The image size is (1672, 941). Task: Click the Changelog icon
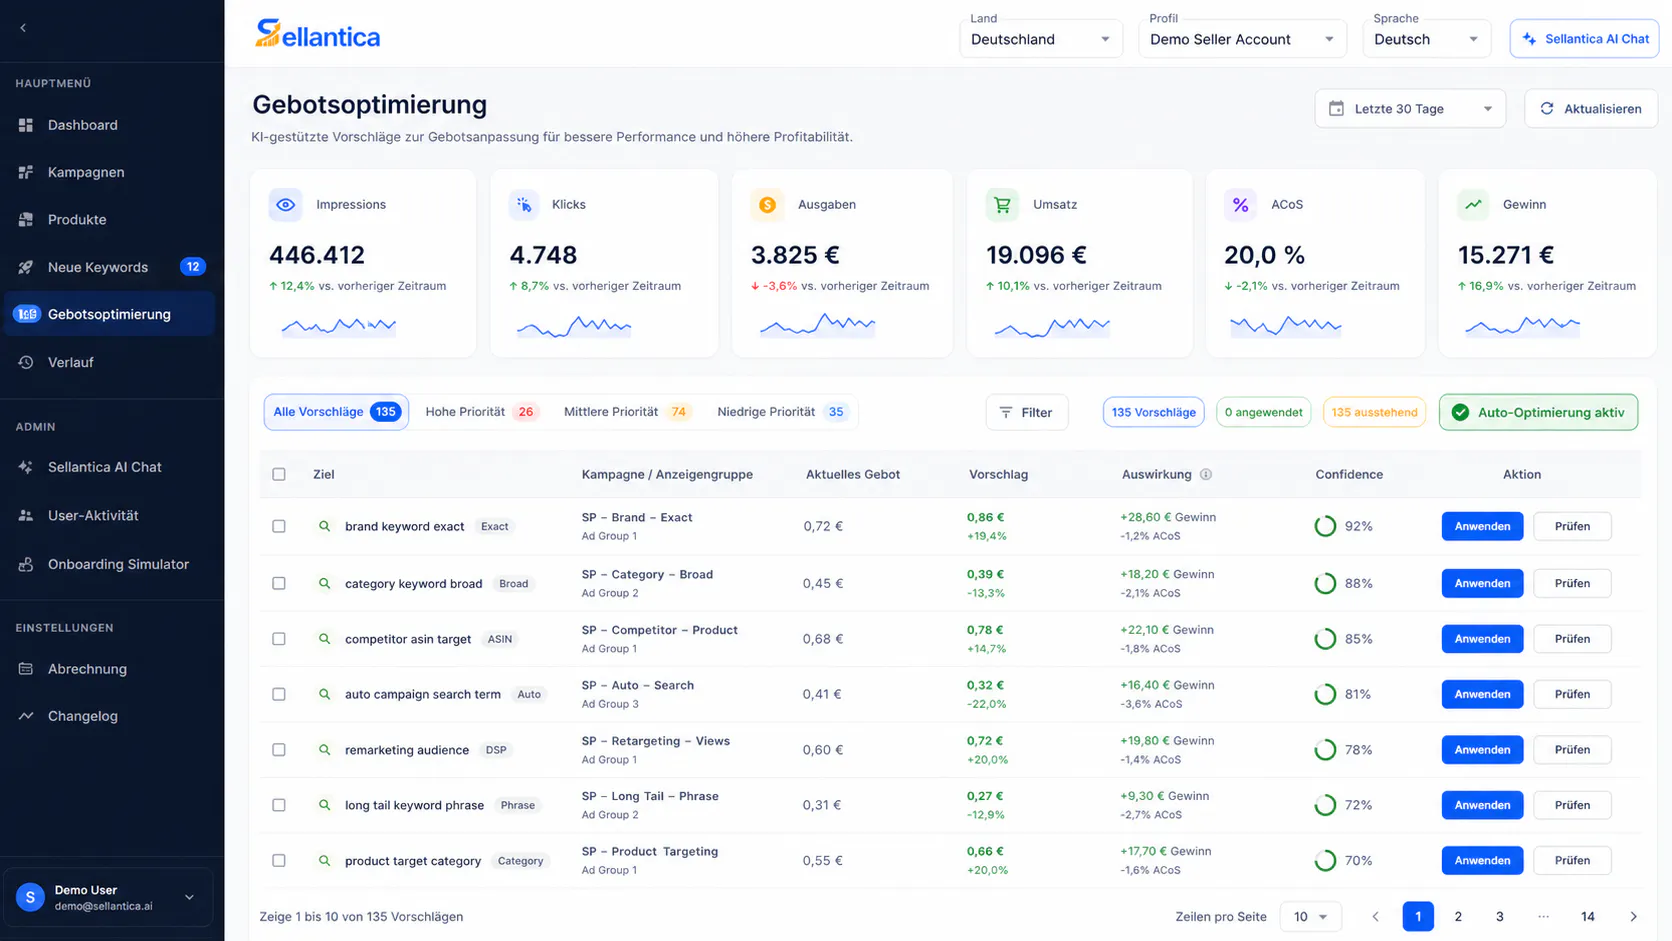tap(26, 716)
